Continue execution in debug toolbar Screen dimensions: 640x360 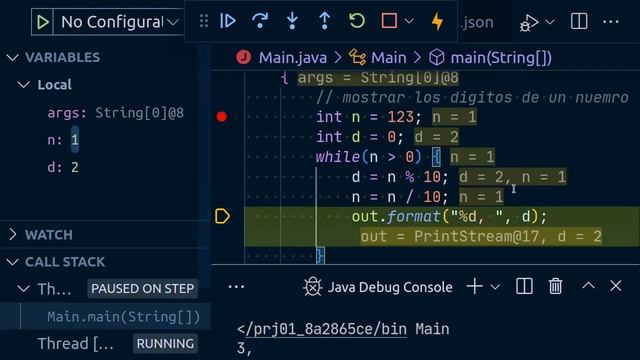coord(228,21)
